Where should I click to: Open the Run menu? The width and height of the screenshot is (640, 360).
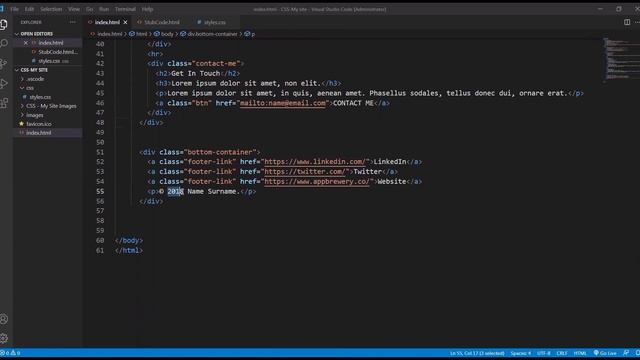[x=104, y=9]
